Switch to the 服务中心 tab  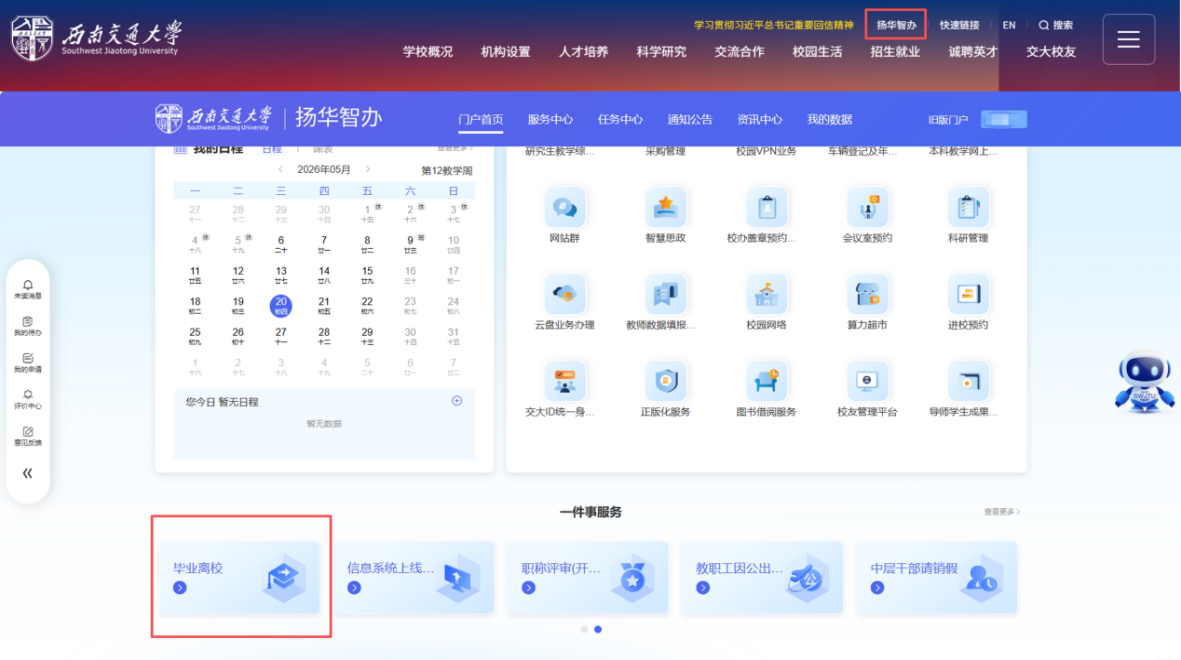tap(550, 120)
